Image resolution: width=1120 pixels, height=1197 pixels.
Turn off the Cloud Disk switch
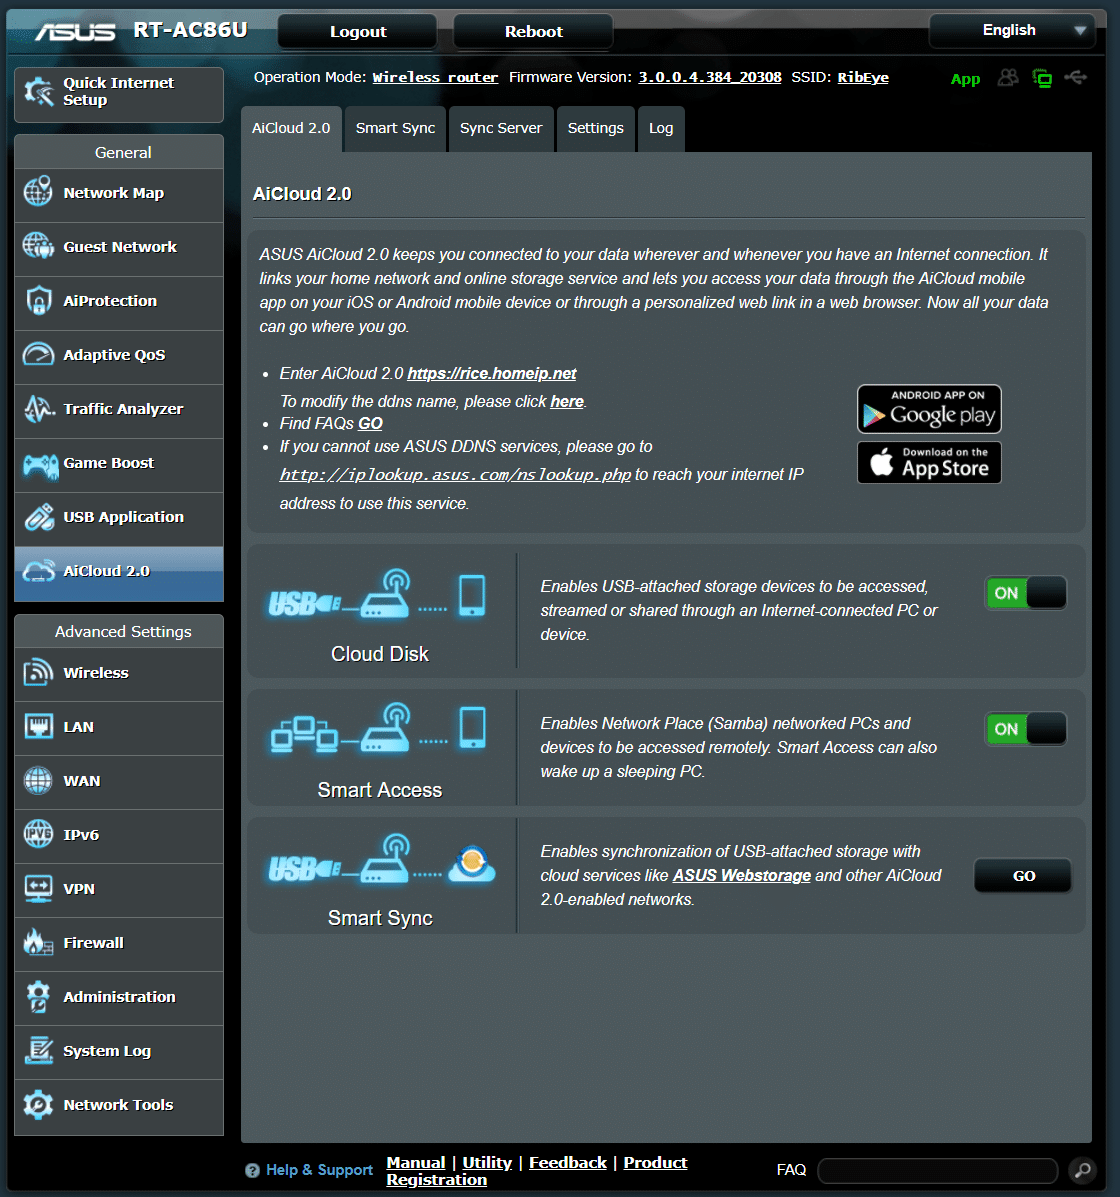1025,592
